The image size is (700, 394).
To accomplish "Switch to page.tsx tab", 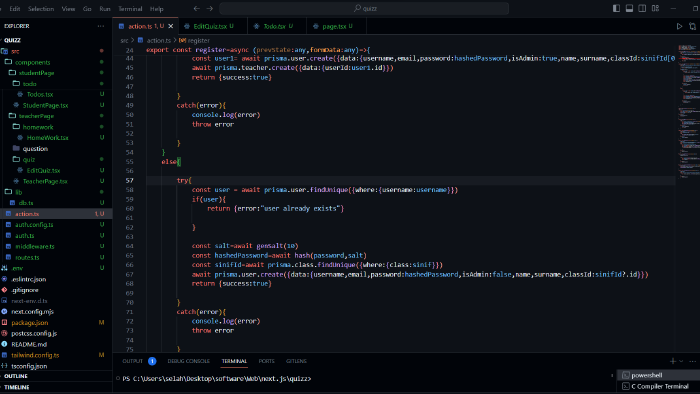I will tap(334, 26).
